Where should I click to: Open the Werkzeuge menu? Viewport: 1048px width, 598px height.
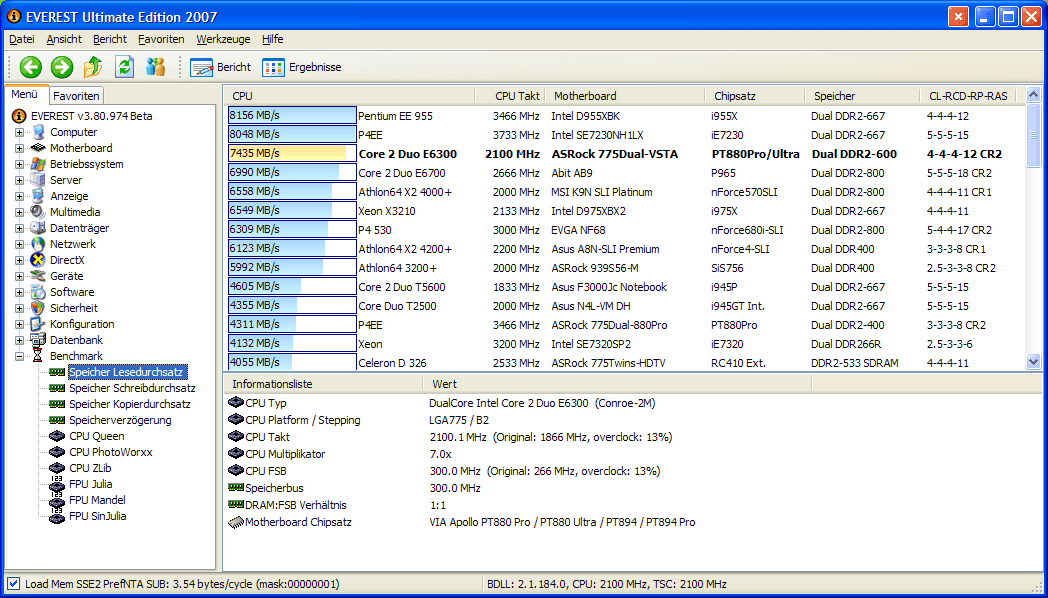click(223, 39)
